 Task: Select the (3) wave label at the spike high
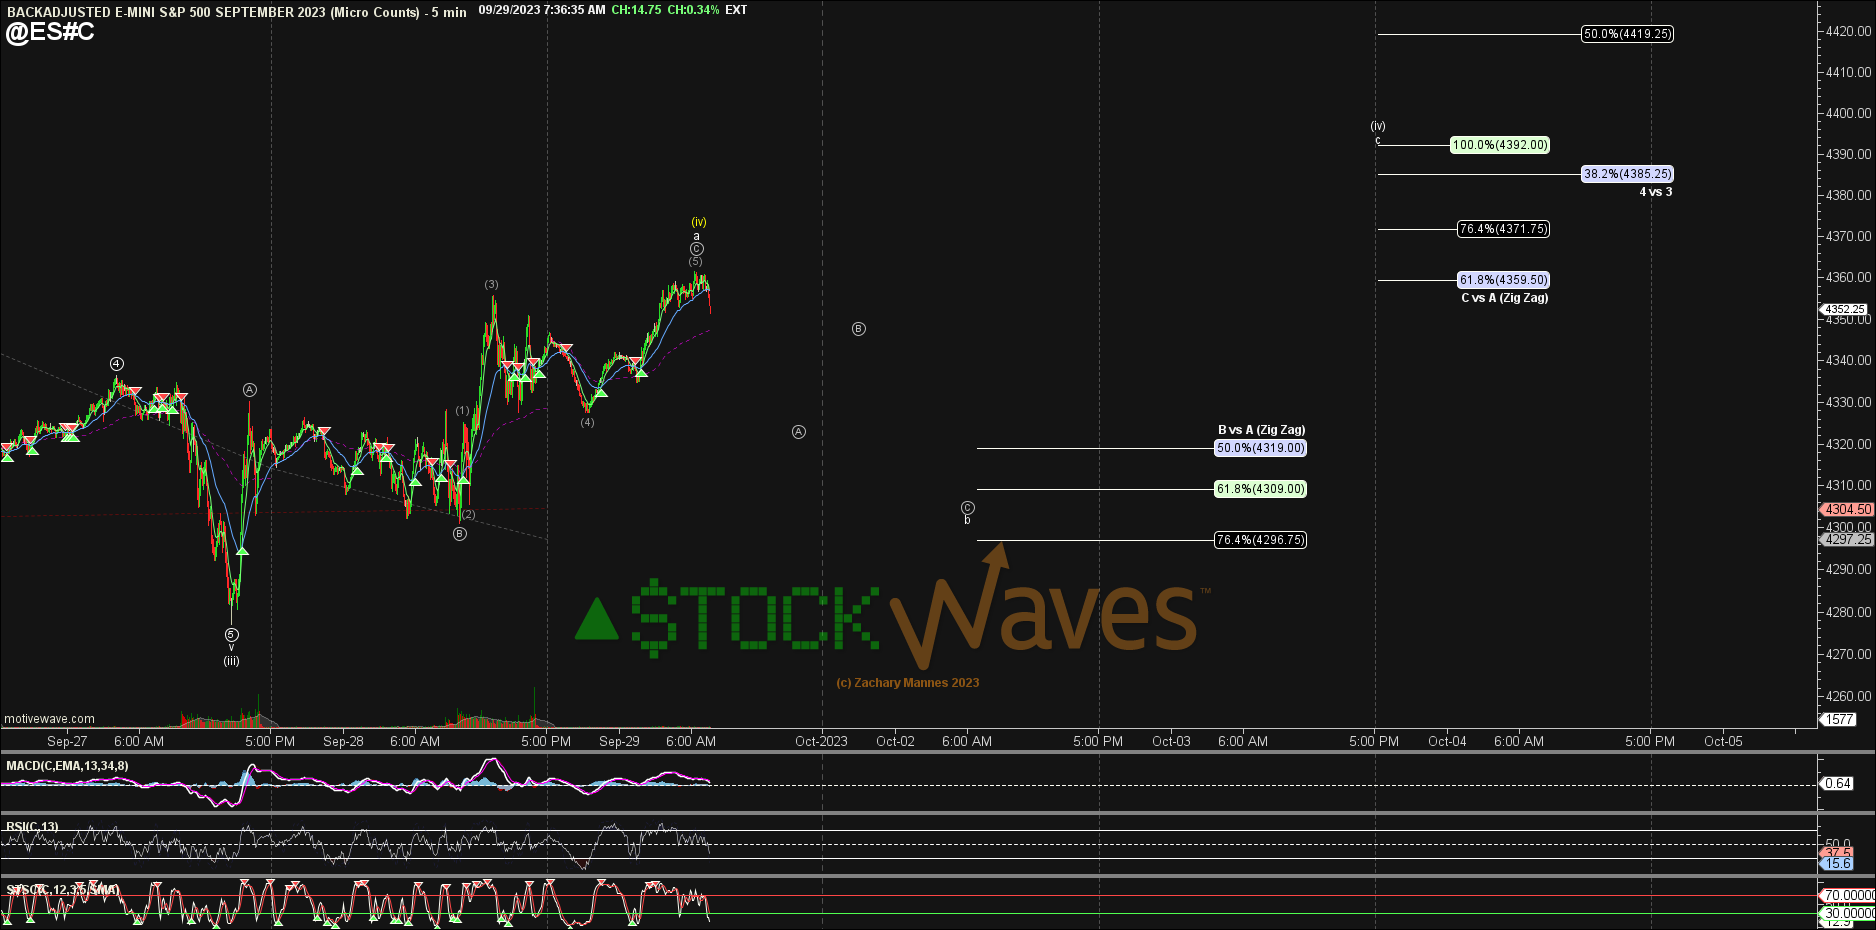point(492,285)
